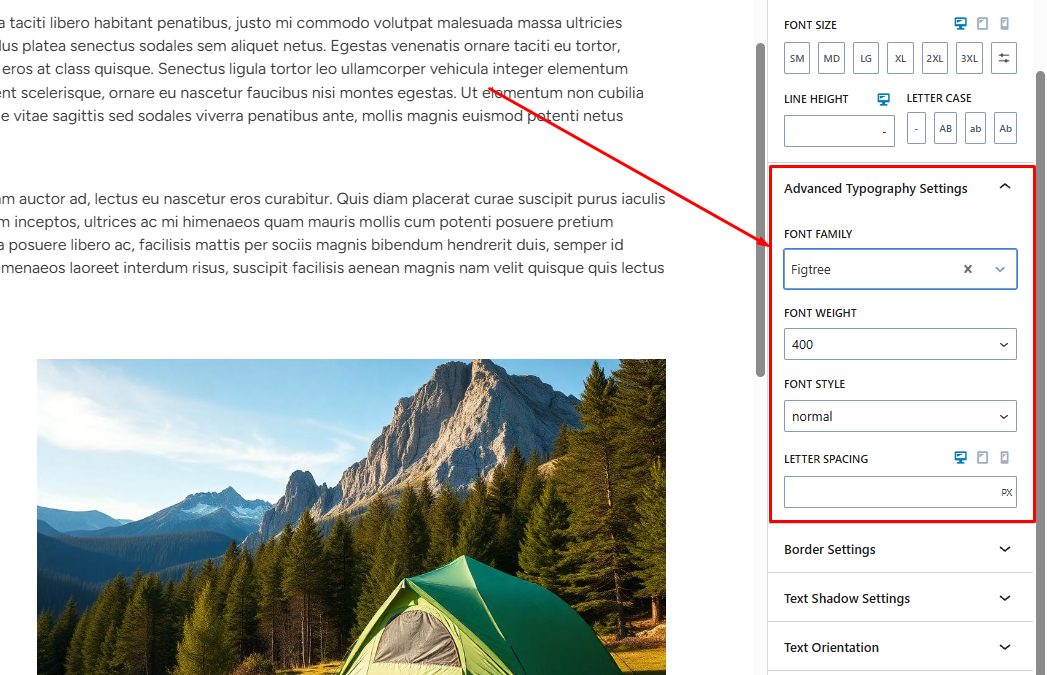Click the Letter Spacing input field

click(x=890, y=492)
